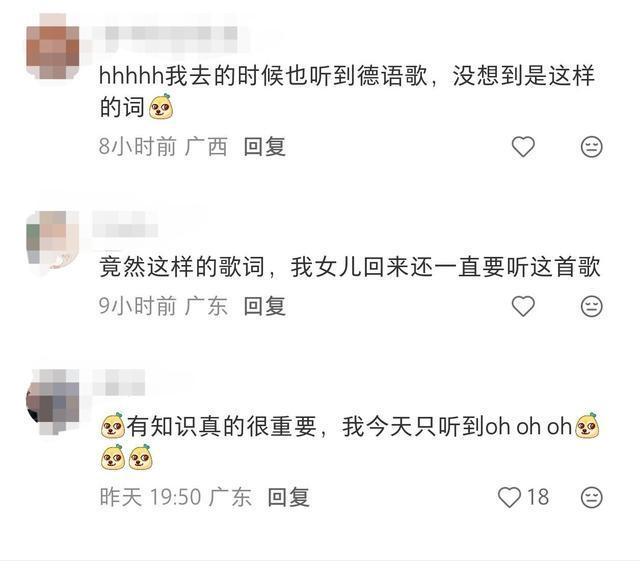The height and width of the screenshot is (577, 640).
Task: Reply to the yesterday 19:50 comment
Action: point(289,497)
